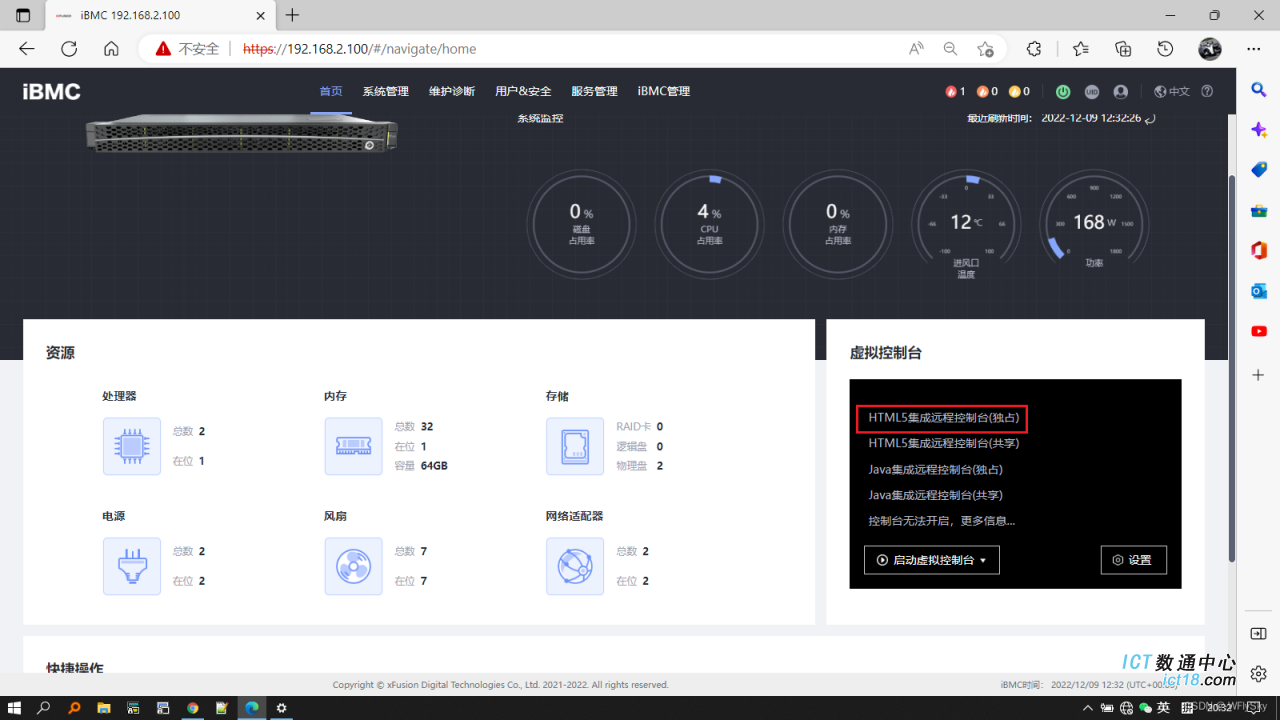Click the refresh arrow beside the last-refresh time

tap(1151, 118)
